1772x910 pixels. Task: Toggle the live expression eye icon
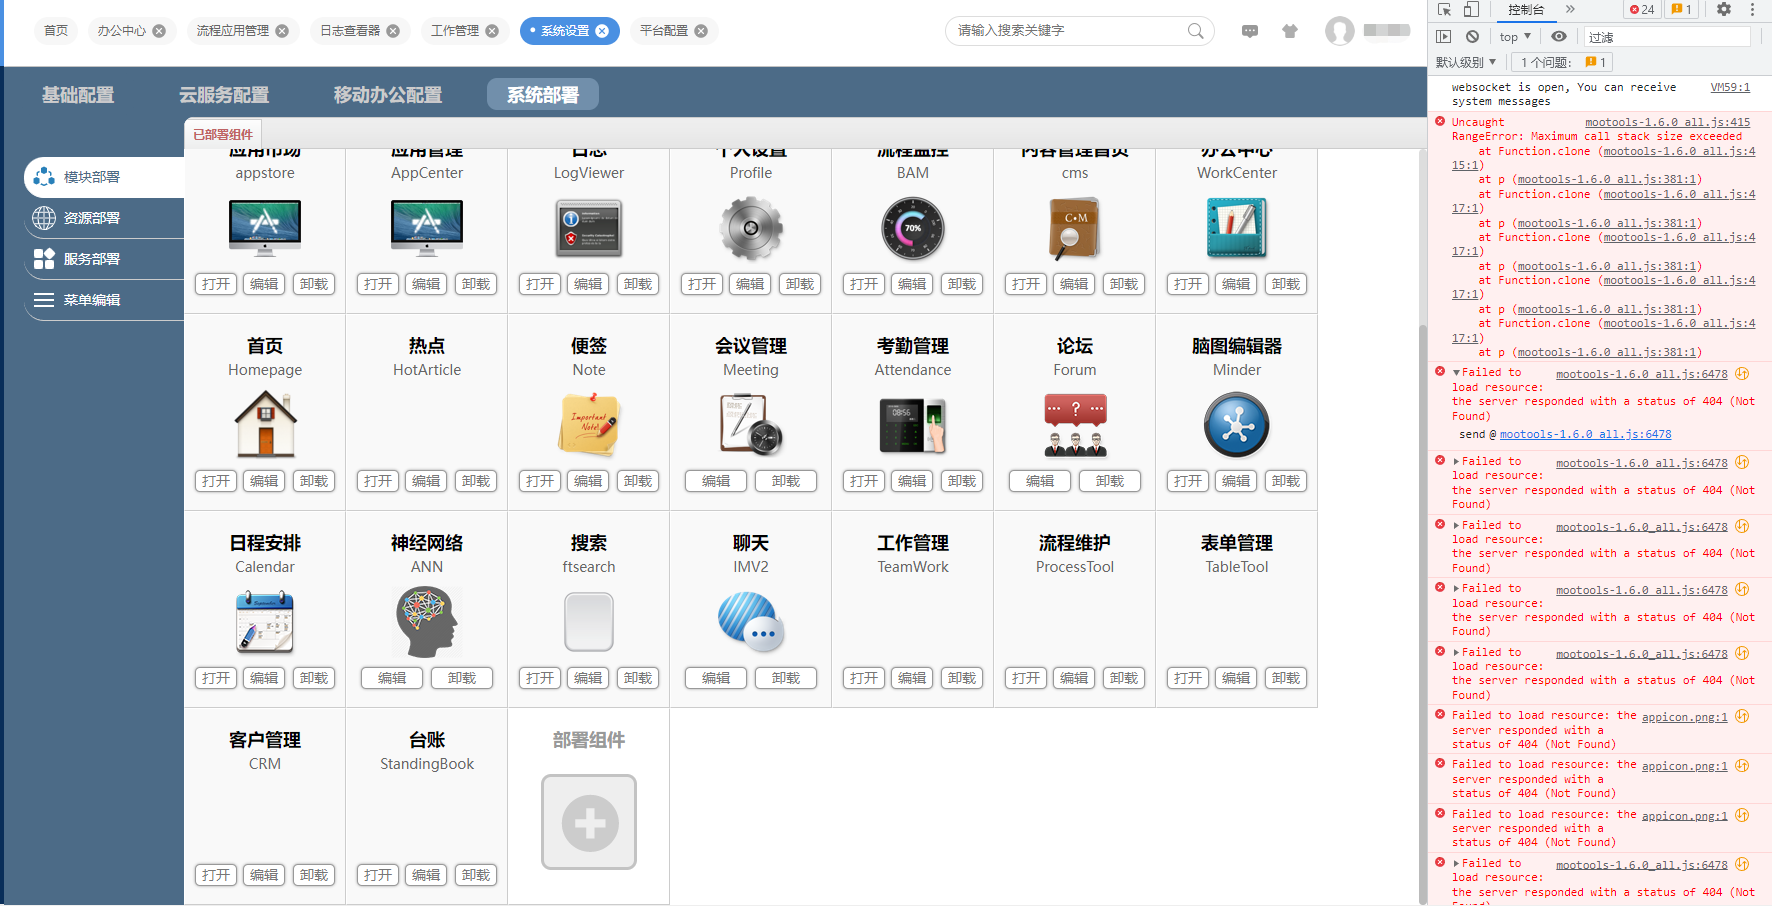1559,37
